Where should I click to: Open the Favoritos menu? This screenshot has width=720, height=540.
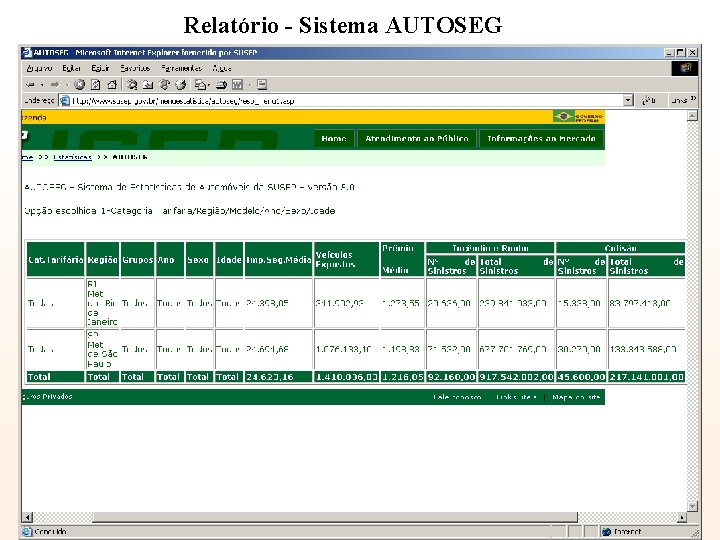pos(135,68)
